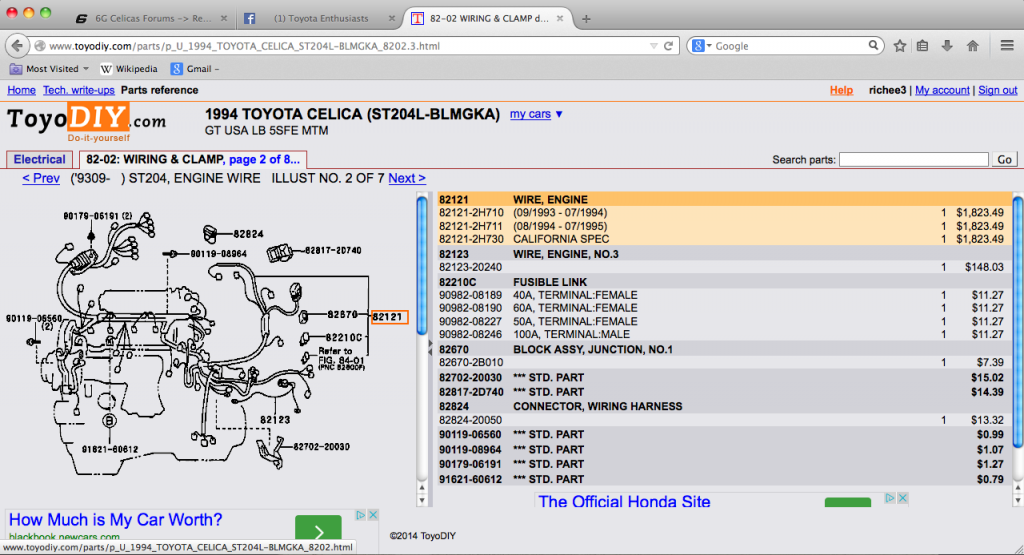
Task: Open 82-02 WIRING & CLAMP page tab
Action: (x=193, y=159)
